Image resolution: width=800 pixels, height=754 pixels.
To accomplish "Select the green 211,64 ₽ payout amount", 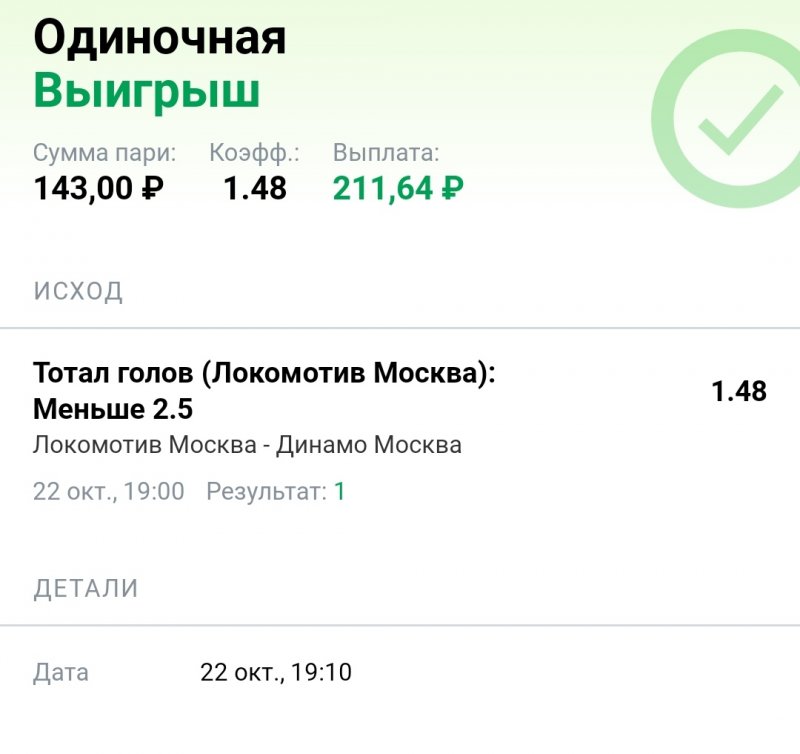I will point(398,187).
